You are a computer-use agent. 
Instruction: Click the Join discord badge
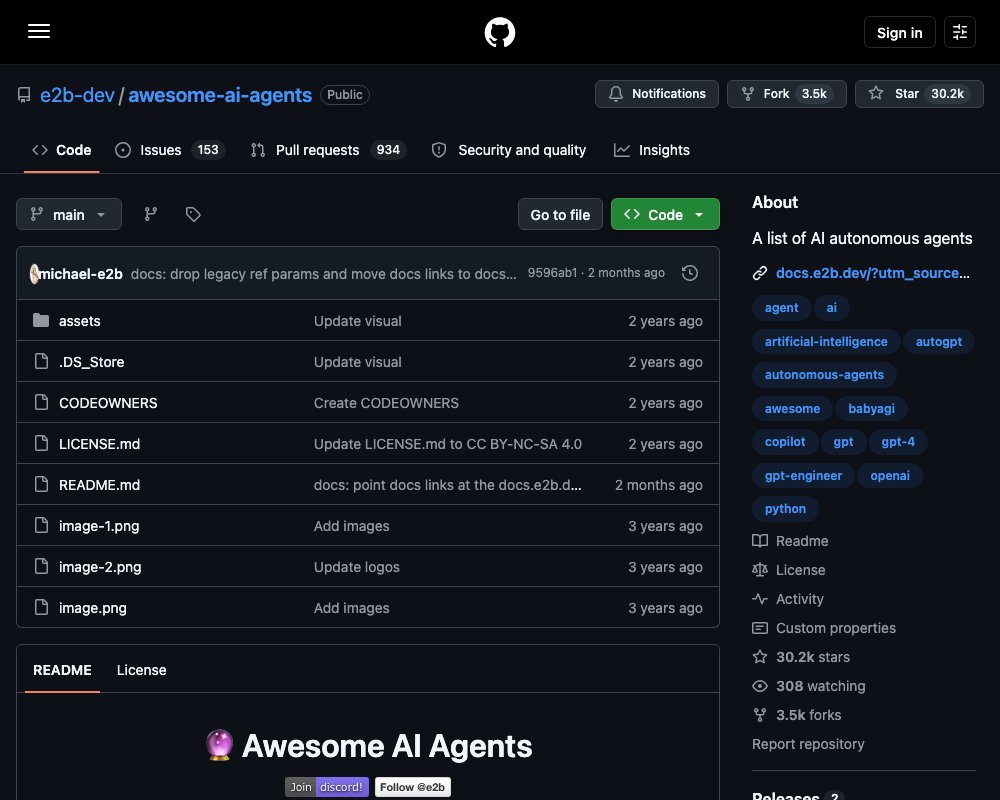[x=327, y=787]
